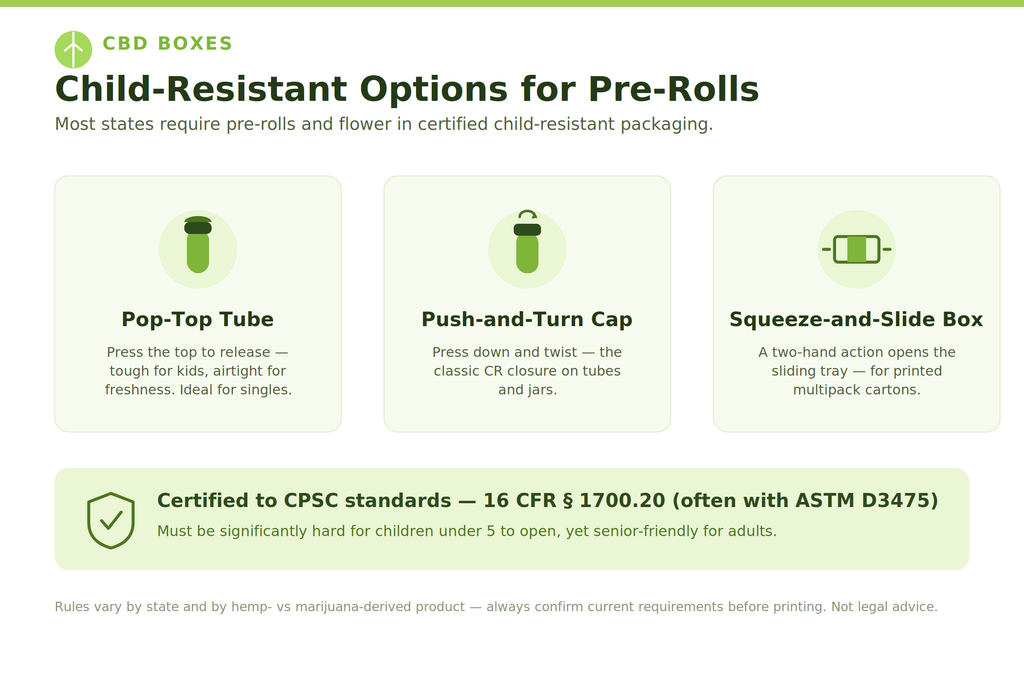The width and height of the screenshot is (1024, 683).
Task: Click the Squeeze-and-Slide Box description text
Action: point(856,371)
